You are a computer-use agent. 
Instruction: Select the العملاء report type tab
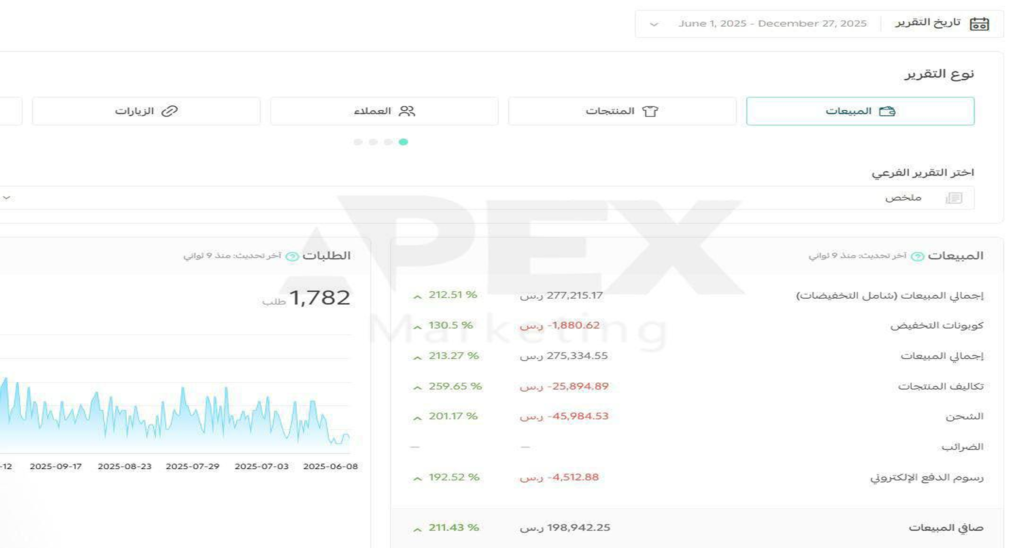(x=384, y=111)
